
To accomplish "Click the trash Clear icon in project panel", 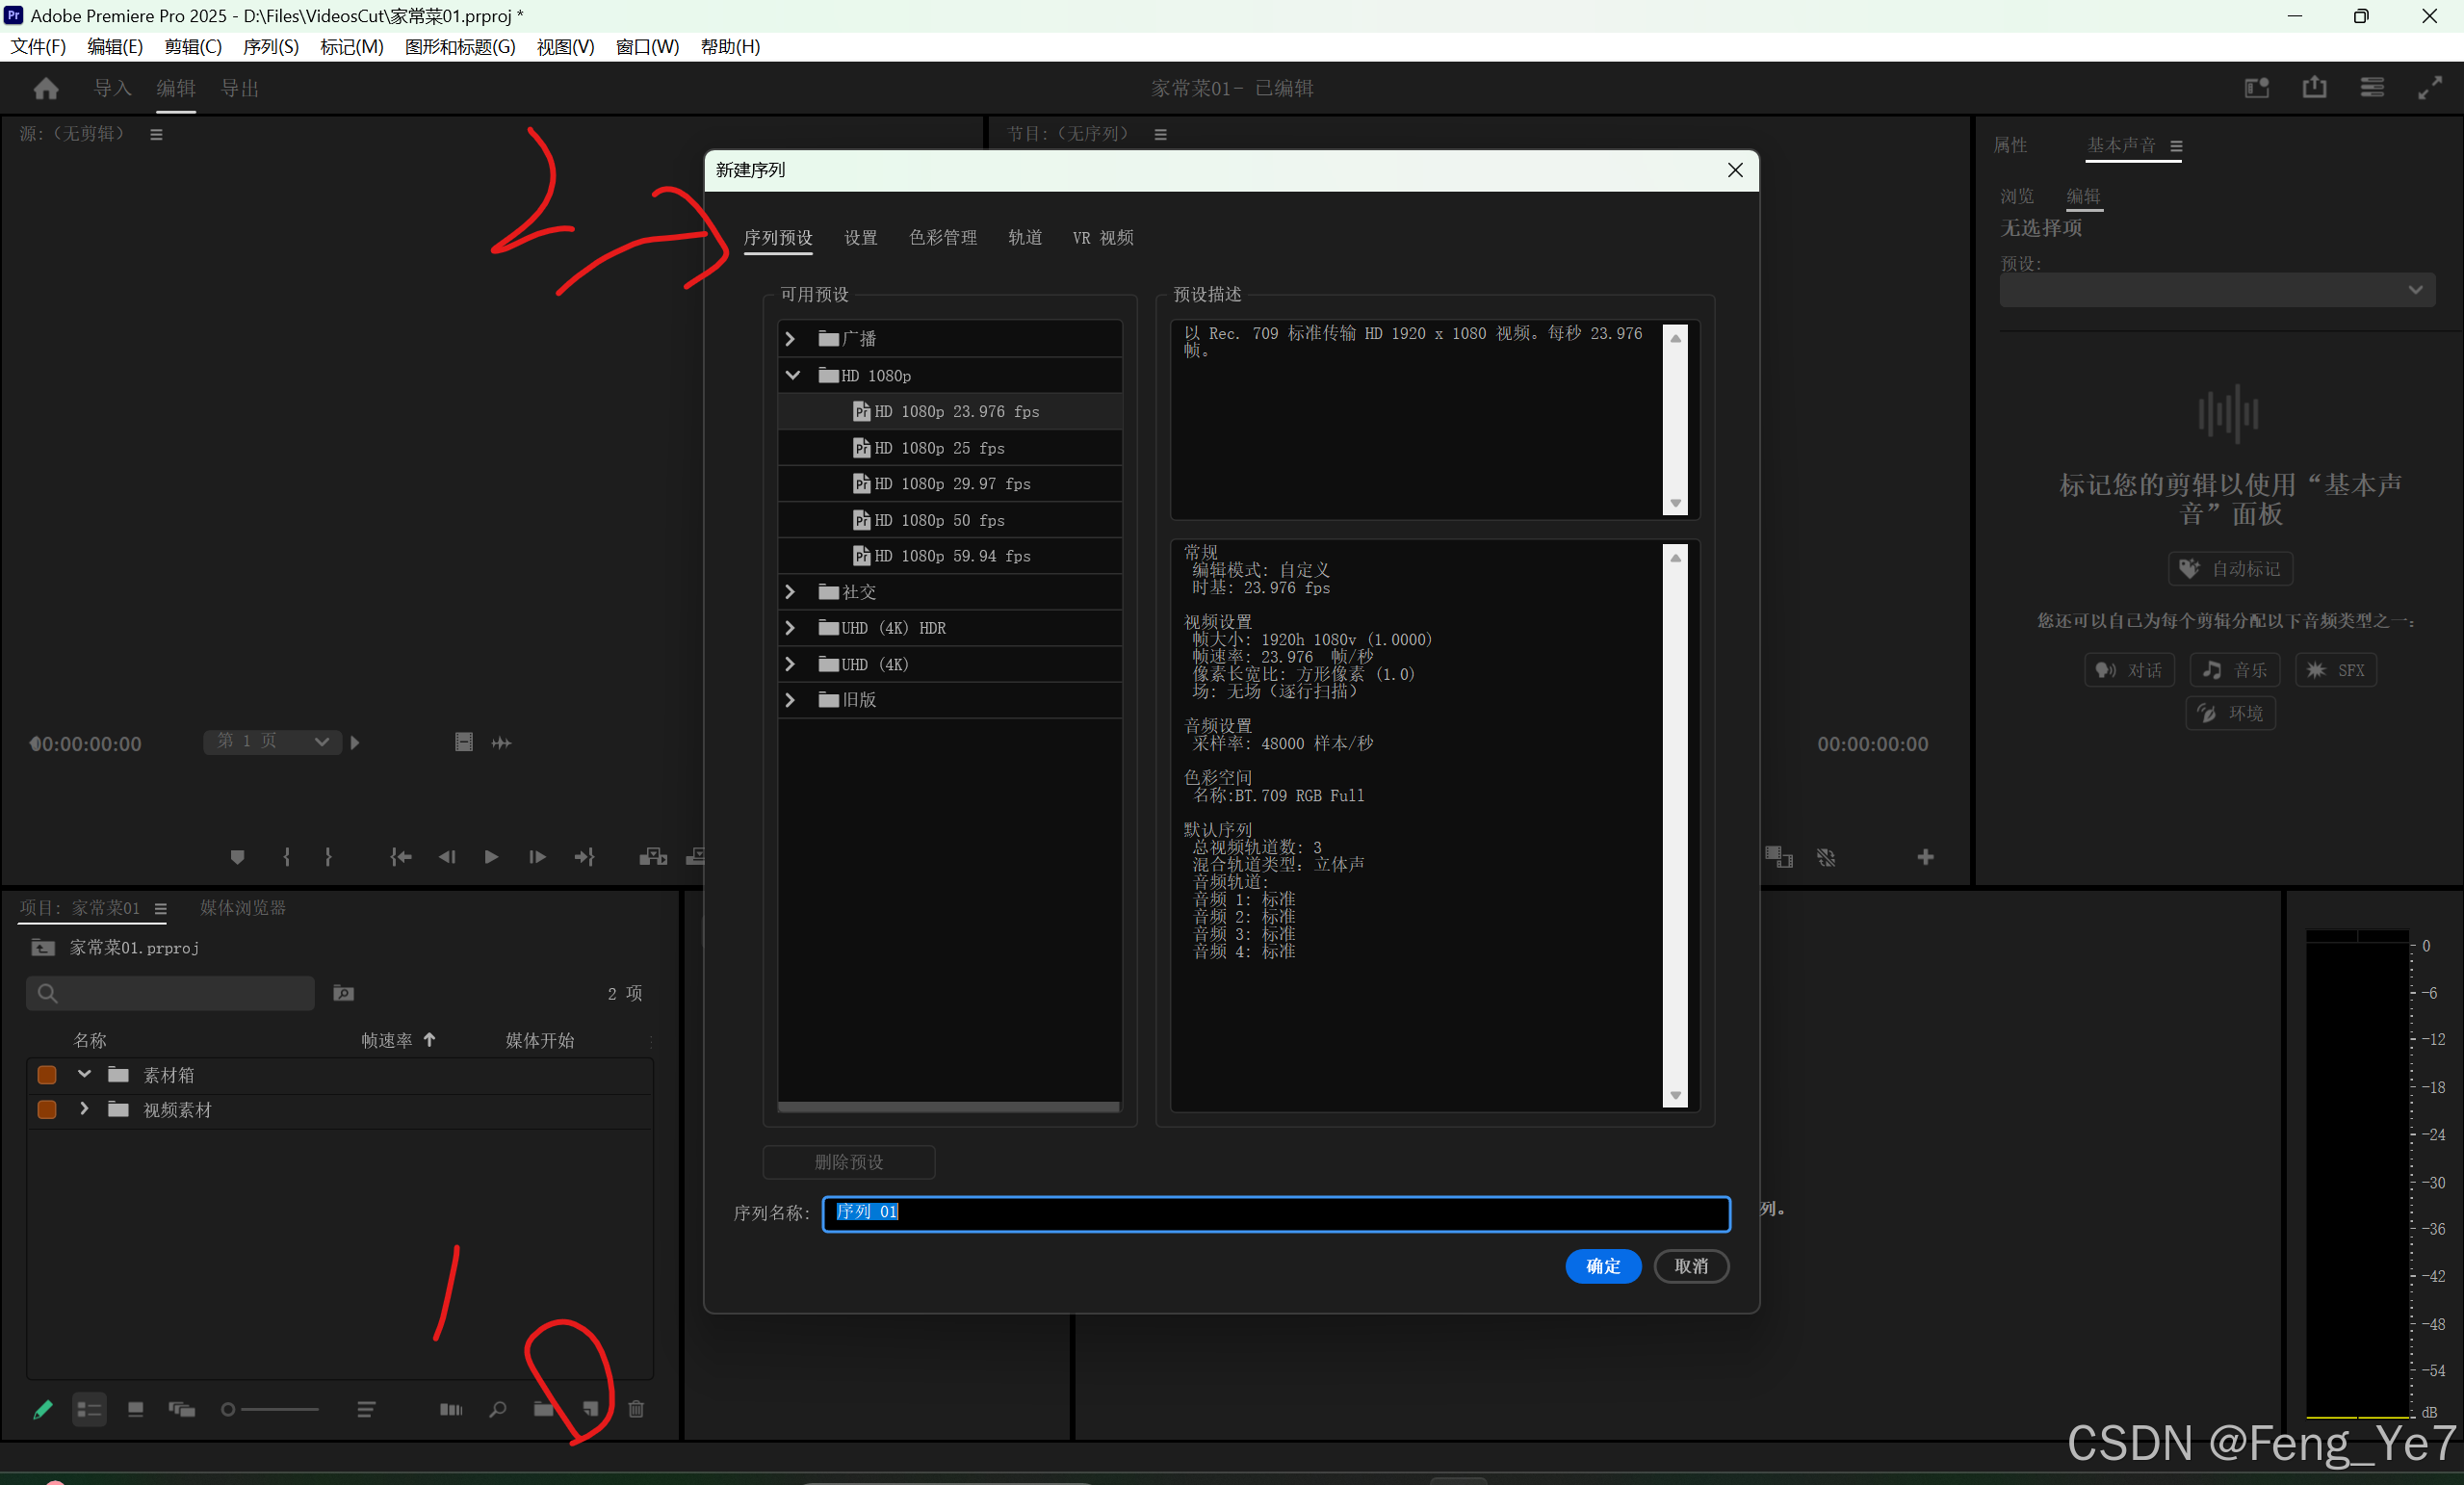I will click(x=636, y=1409).
